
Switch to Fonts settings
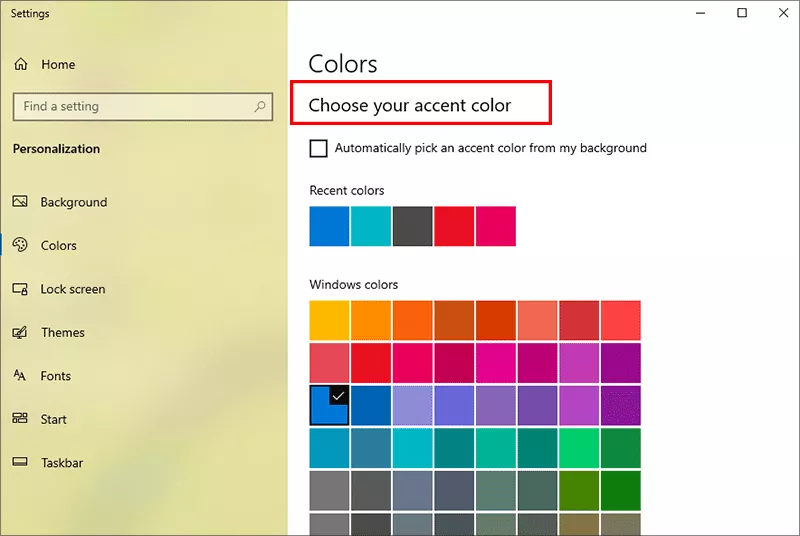[x=56, y=376]
